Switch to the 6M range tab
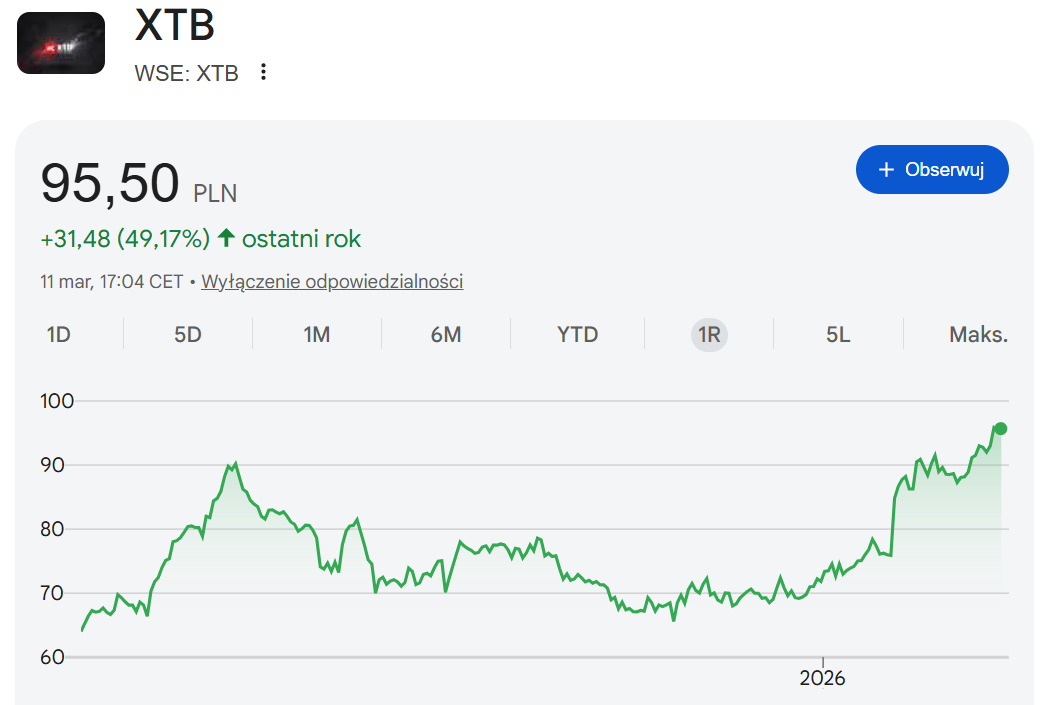The image size is (1046, 705). 446,334
